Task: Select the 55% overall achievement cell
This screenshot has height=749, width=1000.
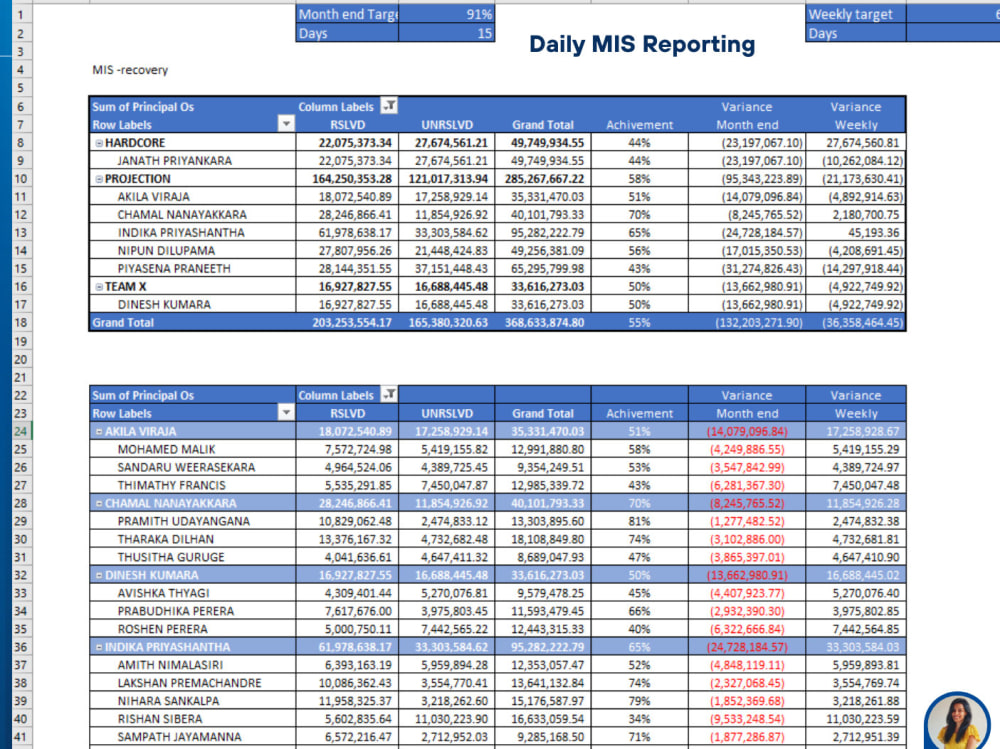Action: (640, 322)
